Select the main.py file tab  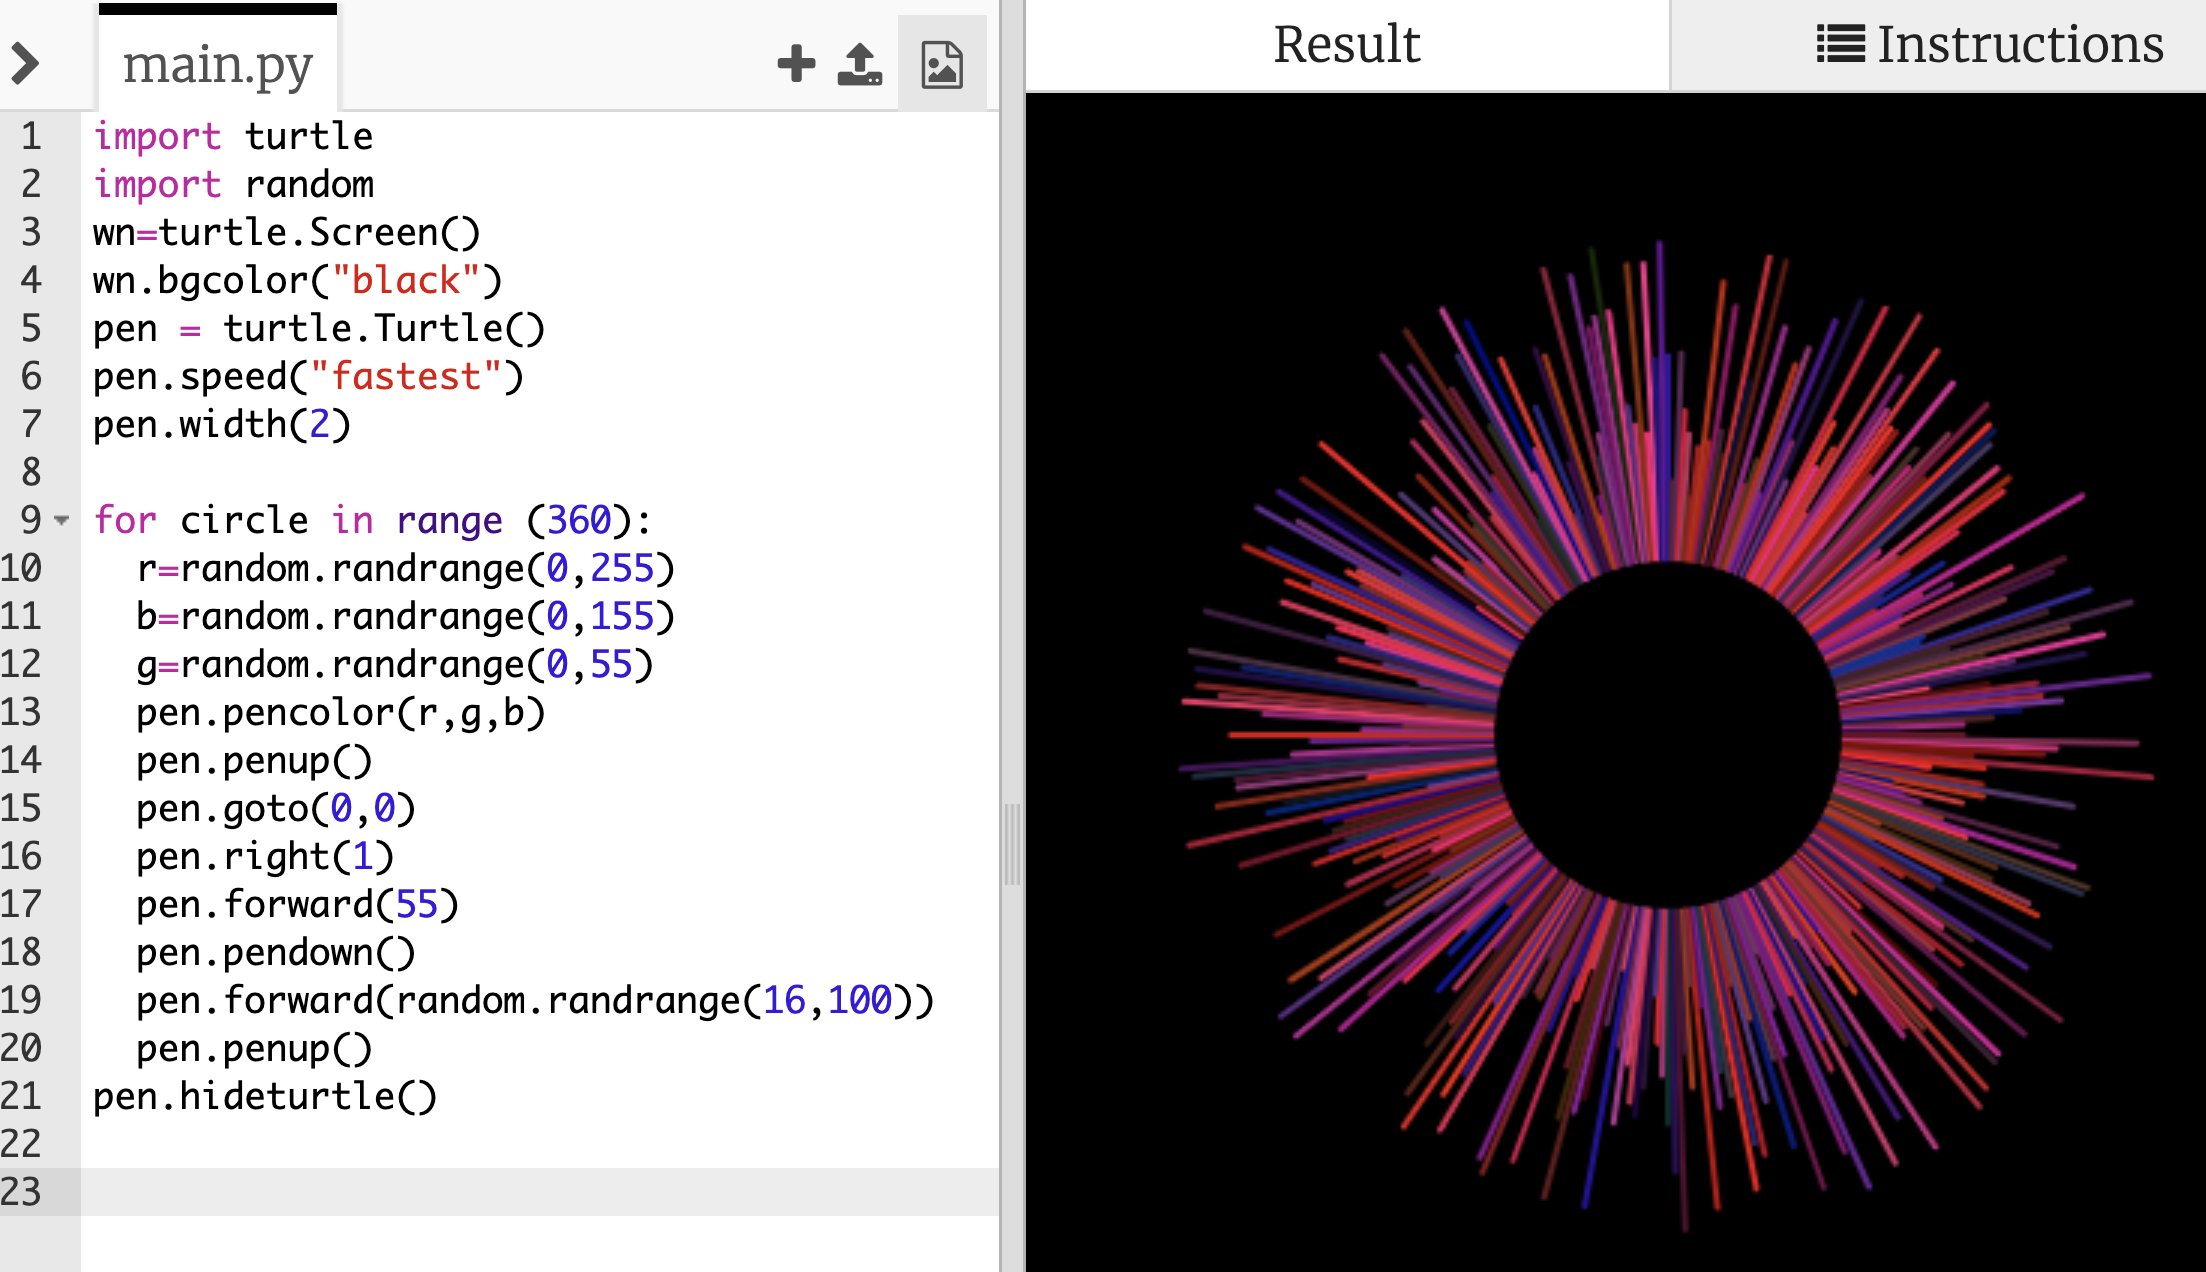click(217, 65)
